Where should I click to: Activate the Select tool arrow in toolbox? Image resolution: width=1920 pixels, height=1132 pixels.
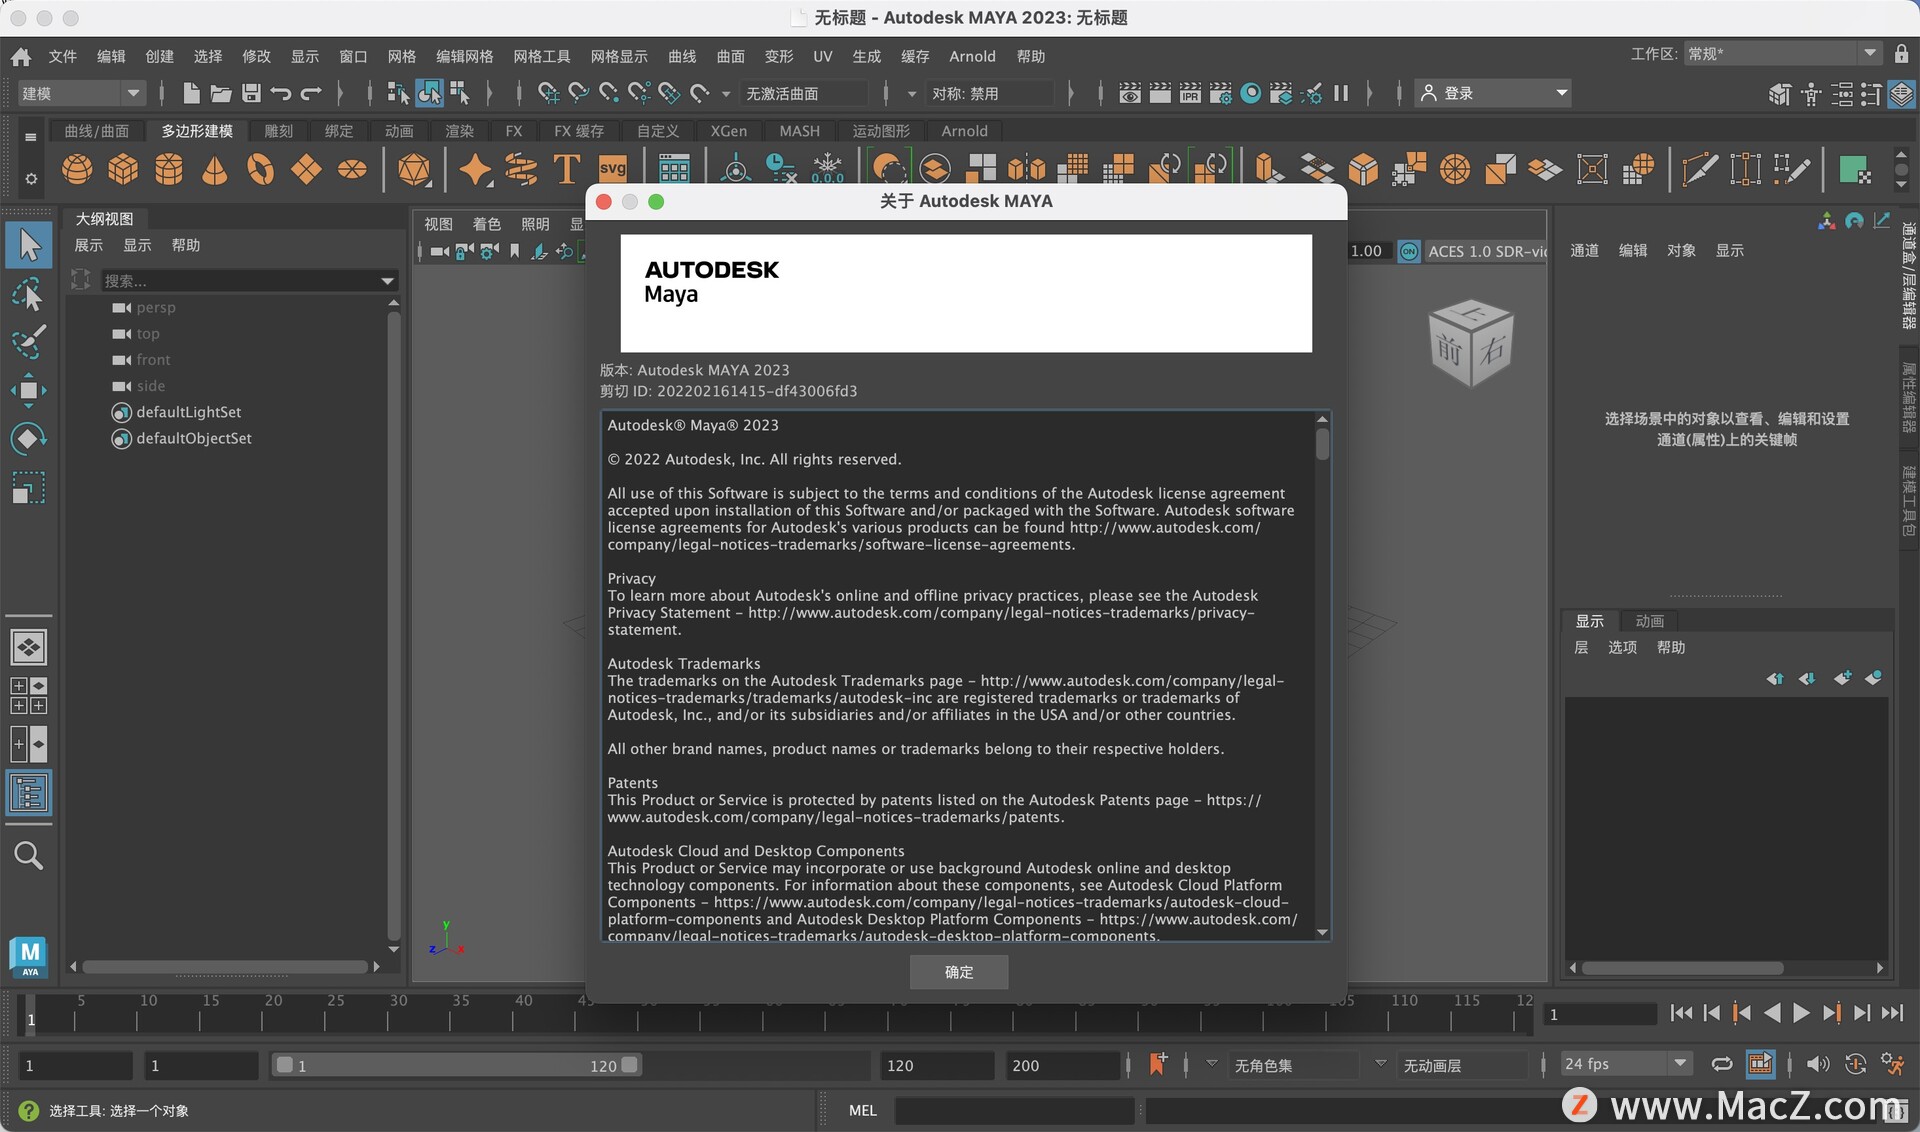pos(29,246)
